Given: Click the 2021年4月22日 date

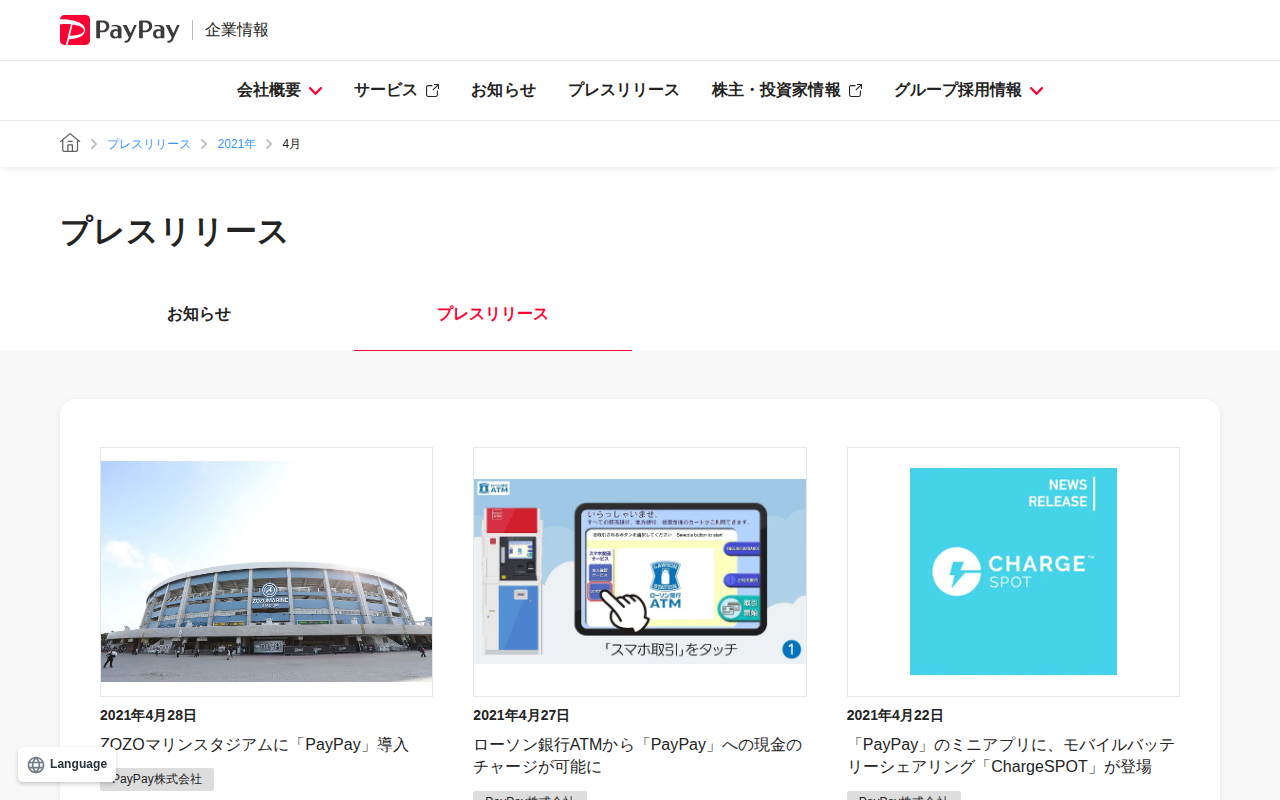Looking at the screenshot, I should (895, 716).
